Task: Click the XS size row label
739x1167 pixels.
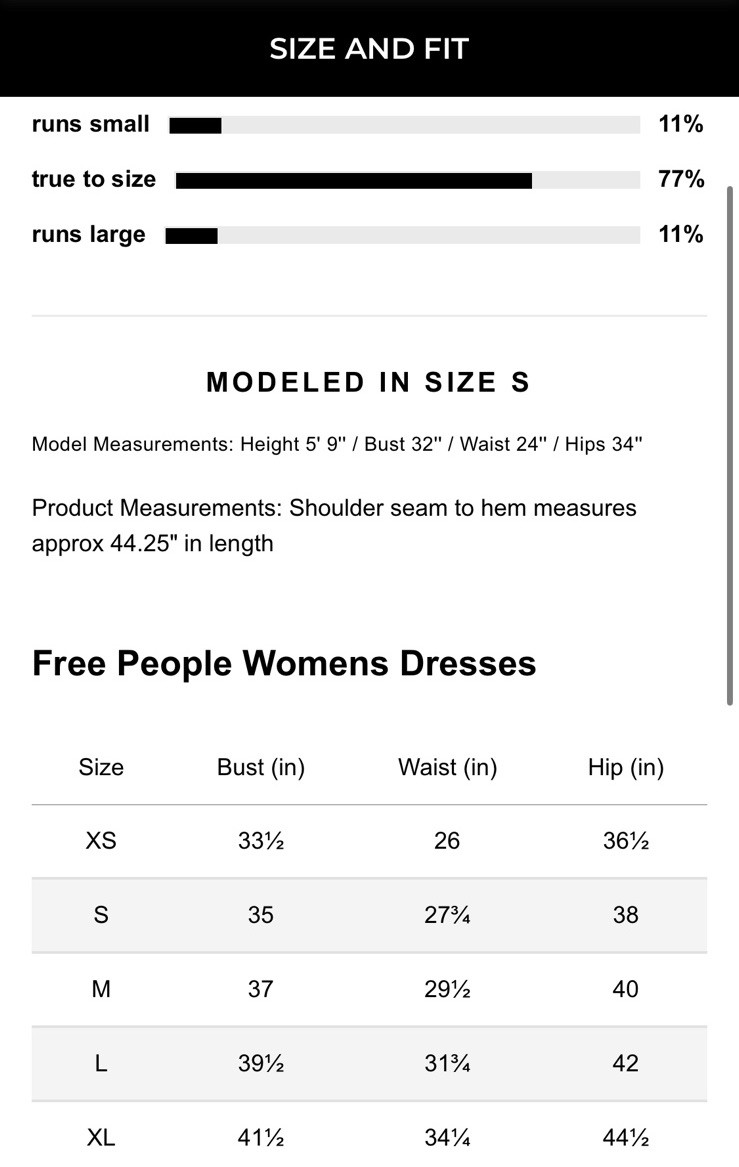Action: [101, 841]
